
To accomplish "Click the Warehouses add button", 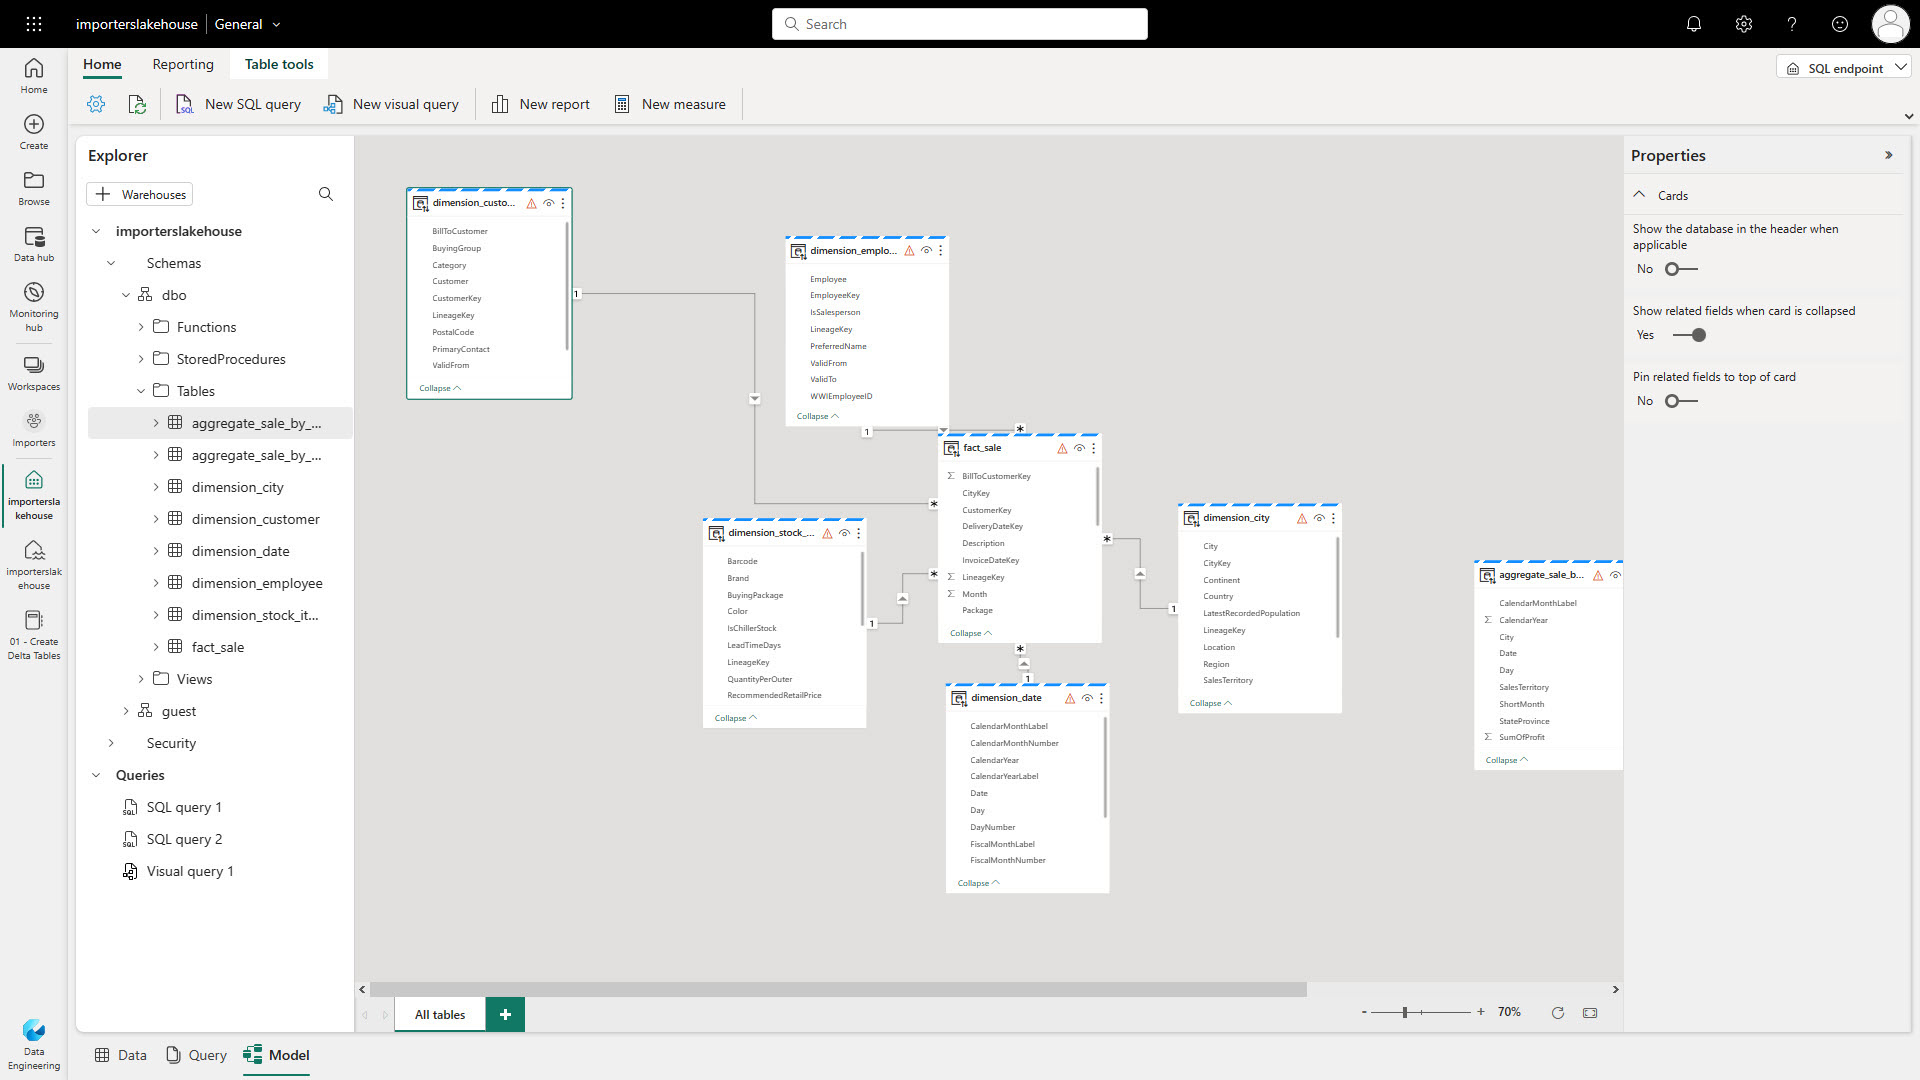I will point(140,194).
